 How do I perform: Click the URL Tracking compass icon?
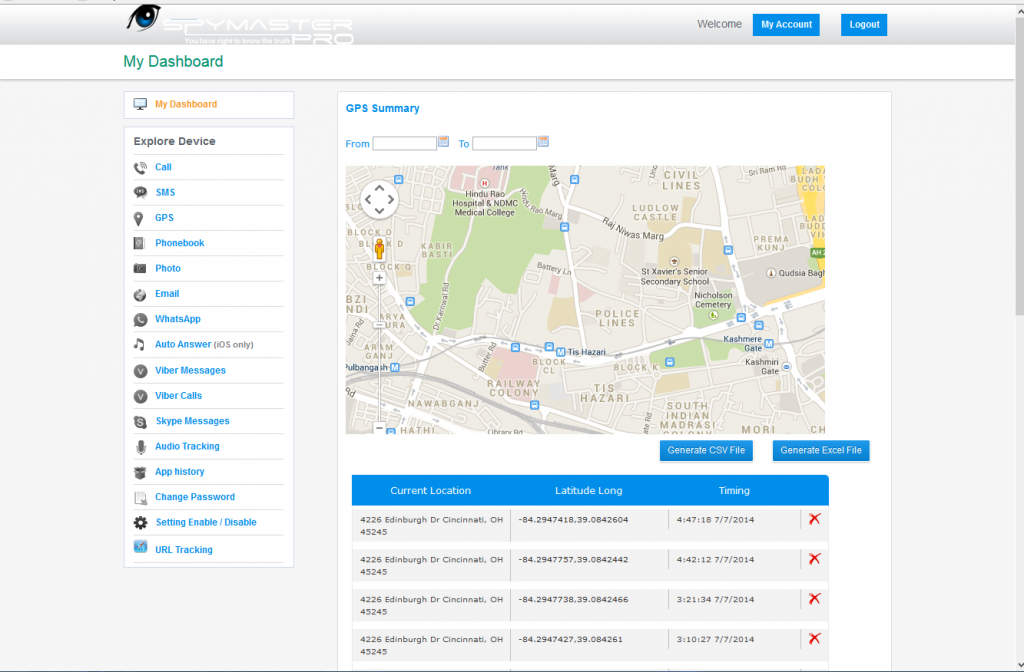pyautogui.click(x=140, y=547)
